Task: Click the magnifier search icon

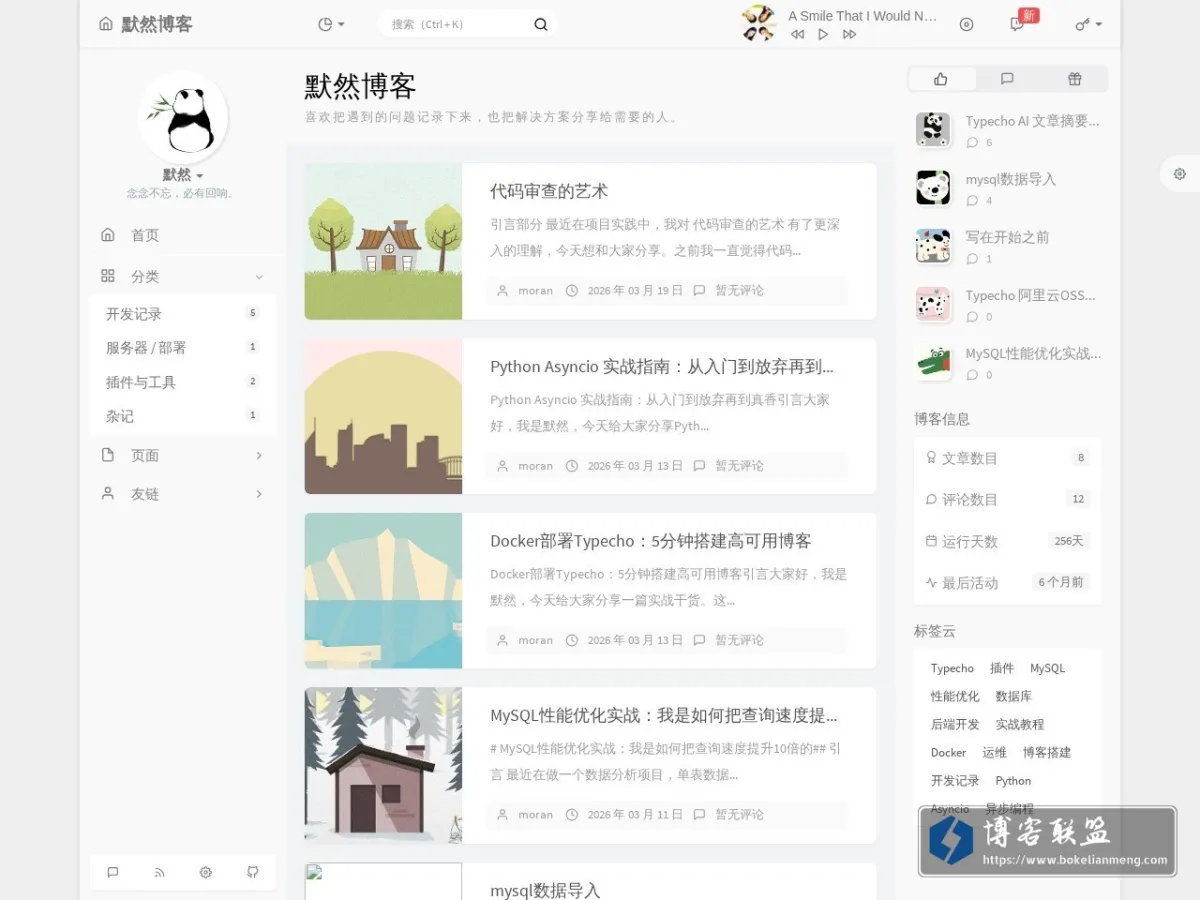Action: [541, 24]
